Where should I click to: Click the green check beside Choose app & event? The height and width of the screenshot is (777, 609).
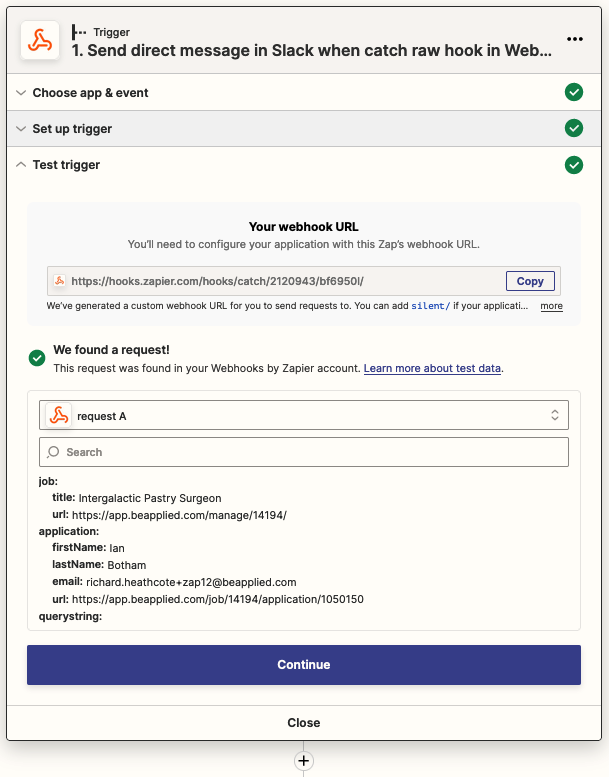[x=574, y=92]
